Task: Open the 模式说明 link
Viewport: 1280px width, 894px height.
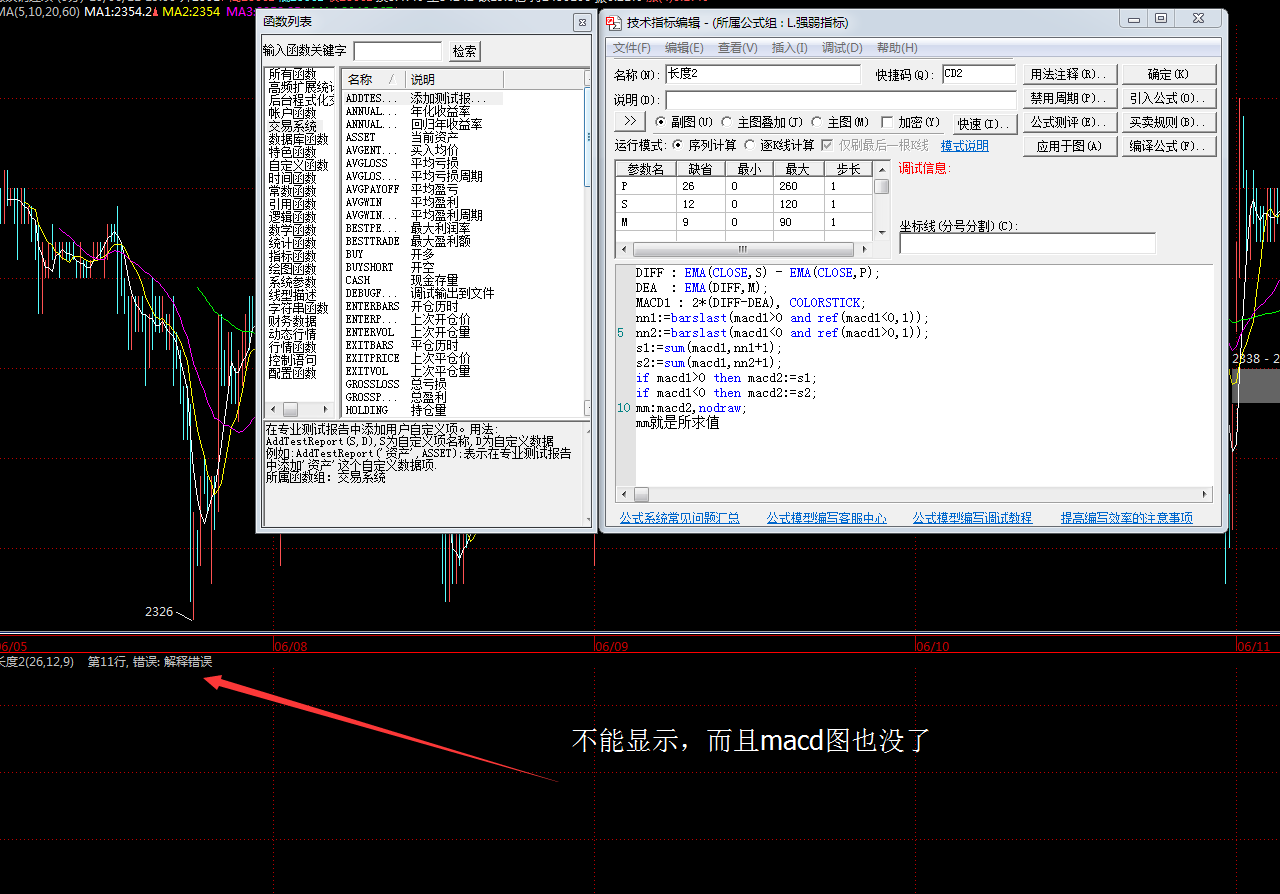Action: coord(965,146)
